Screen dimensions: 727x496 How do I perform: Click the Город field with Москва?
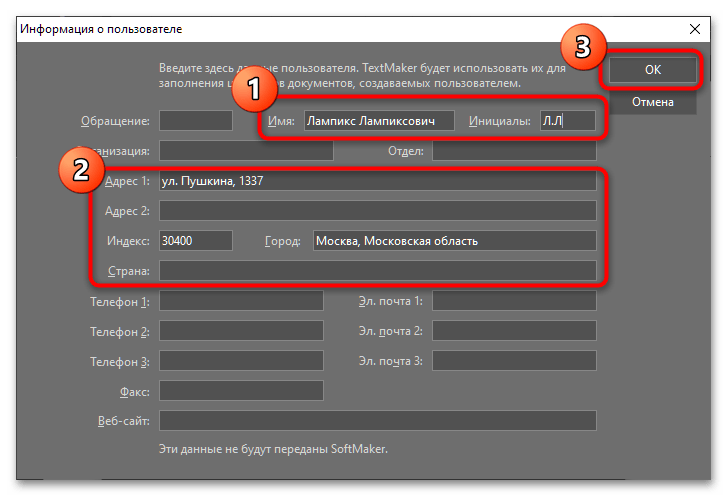(x=454, y=241)
